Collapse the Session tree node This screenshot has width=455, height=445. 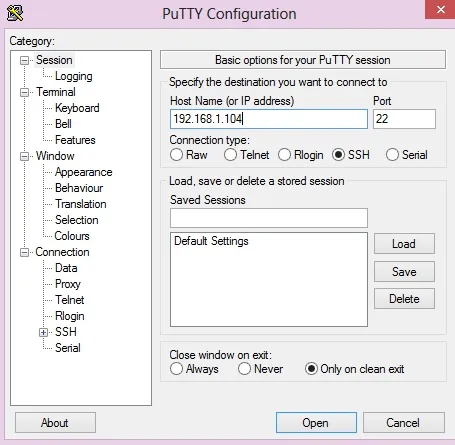[24, 60]
